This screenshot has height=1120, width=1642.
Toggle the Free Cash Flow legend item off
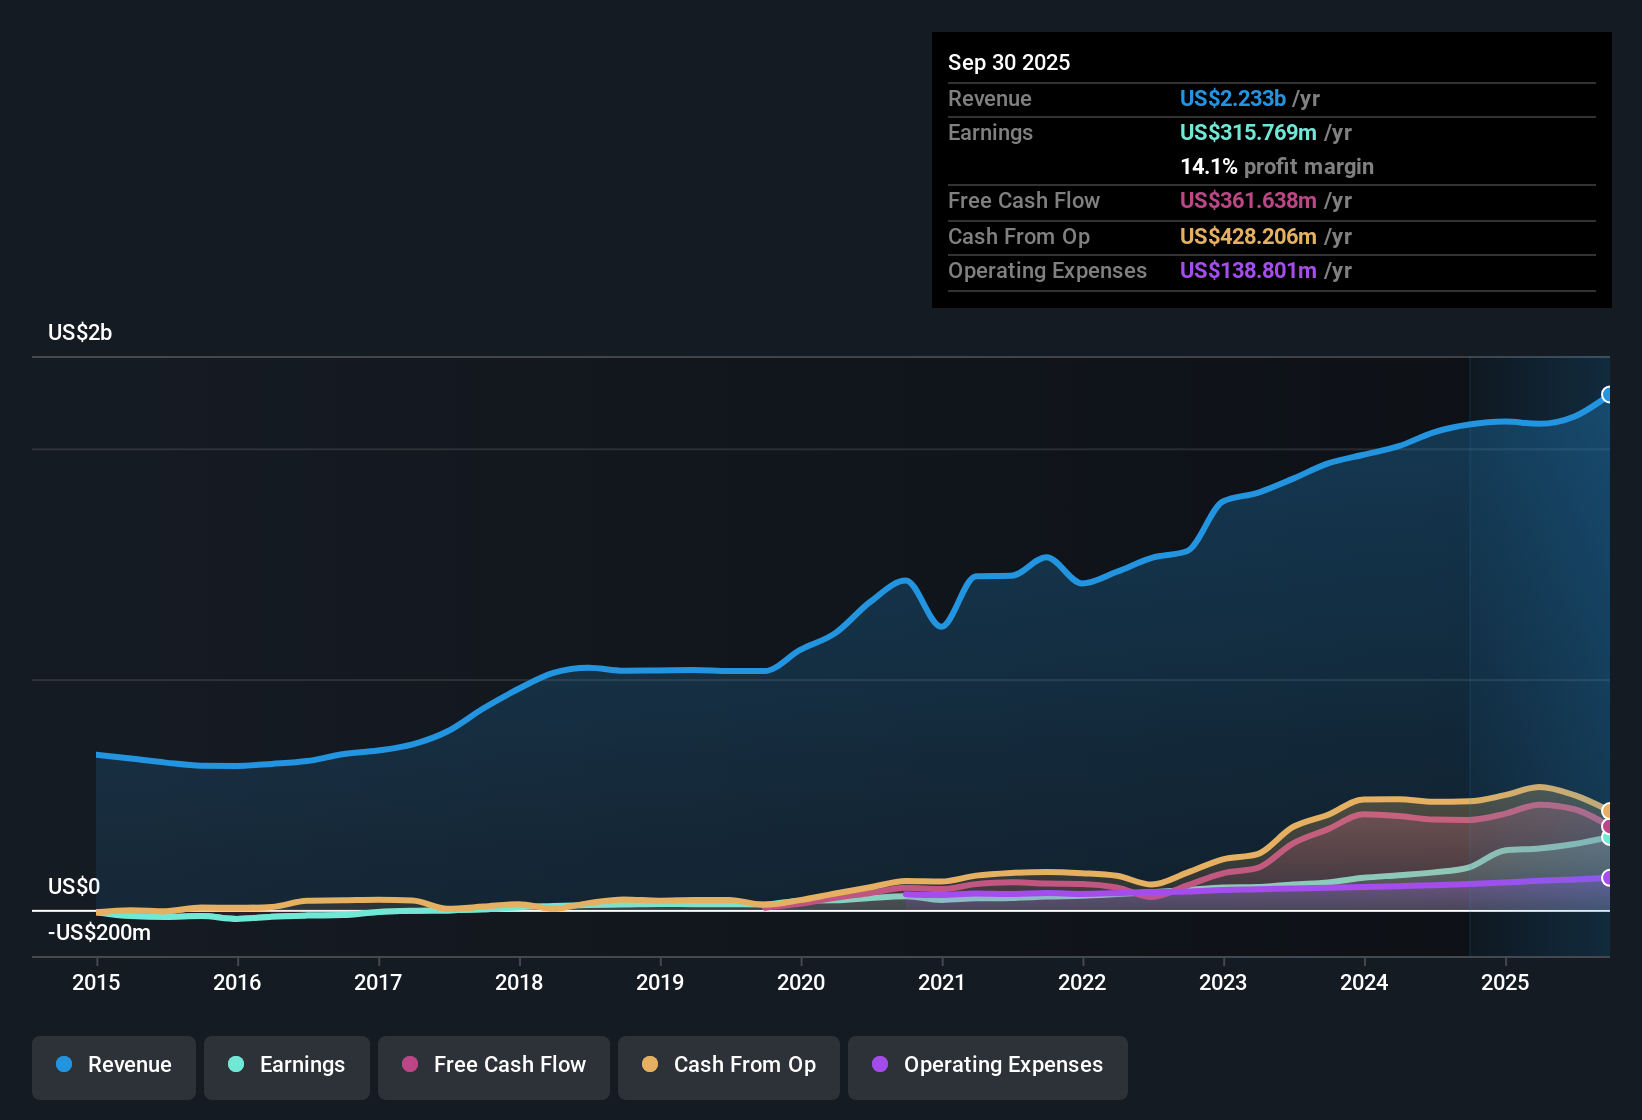click(x=493, y=1065)
